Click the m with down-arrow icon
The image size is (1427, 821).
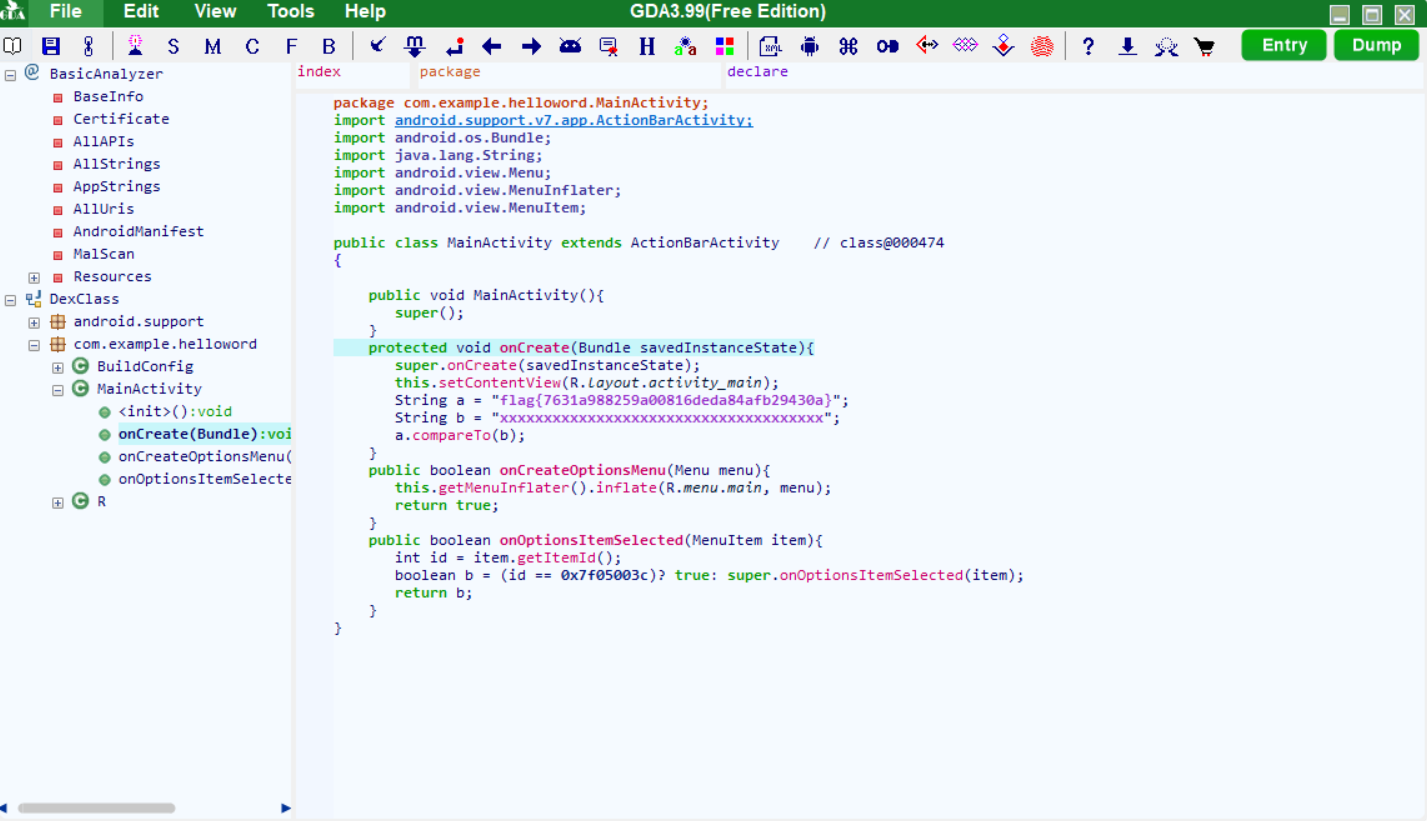tap(414, 46)
